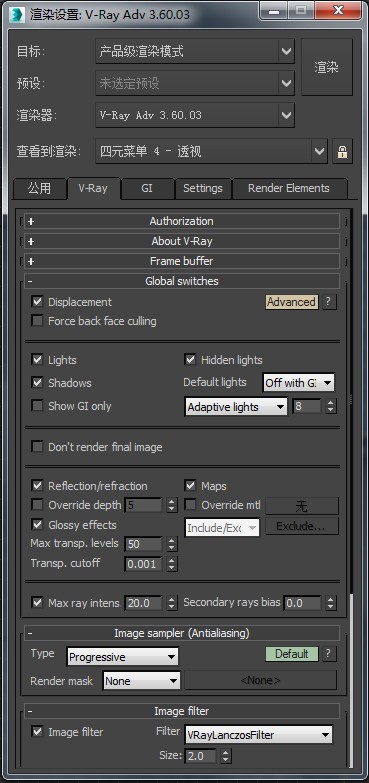Click the Max ray intens value field
Viewport: 369px width, 783px height.
[x=143, y=603]
